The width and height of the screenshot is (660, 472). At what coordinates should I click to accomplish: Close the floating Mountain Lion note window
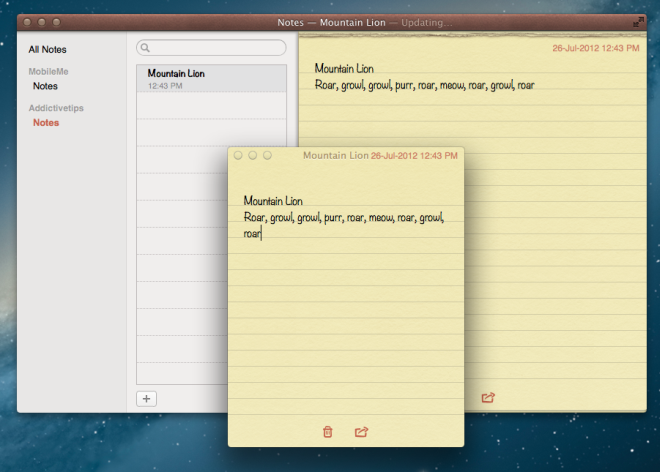pyautogui.click(x=238, y=155)
